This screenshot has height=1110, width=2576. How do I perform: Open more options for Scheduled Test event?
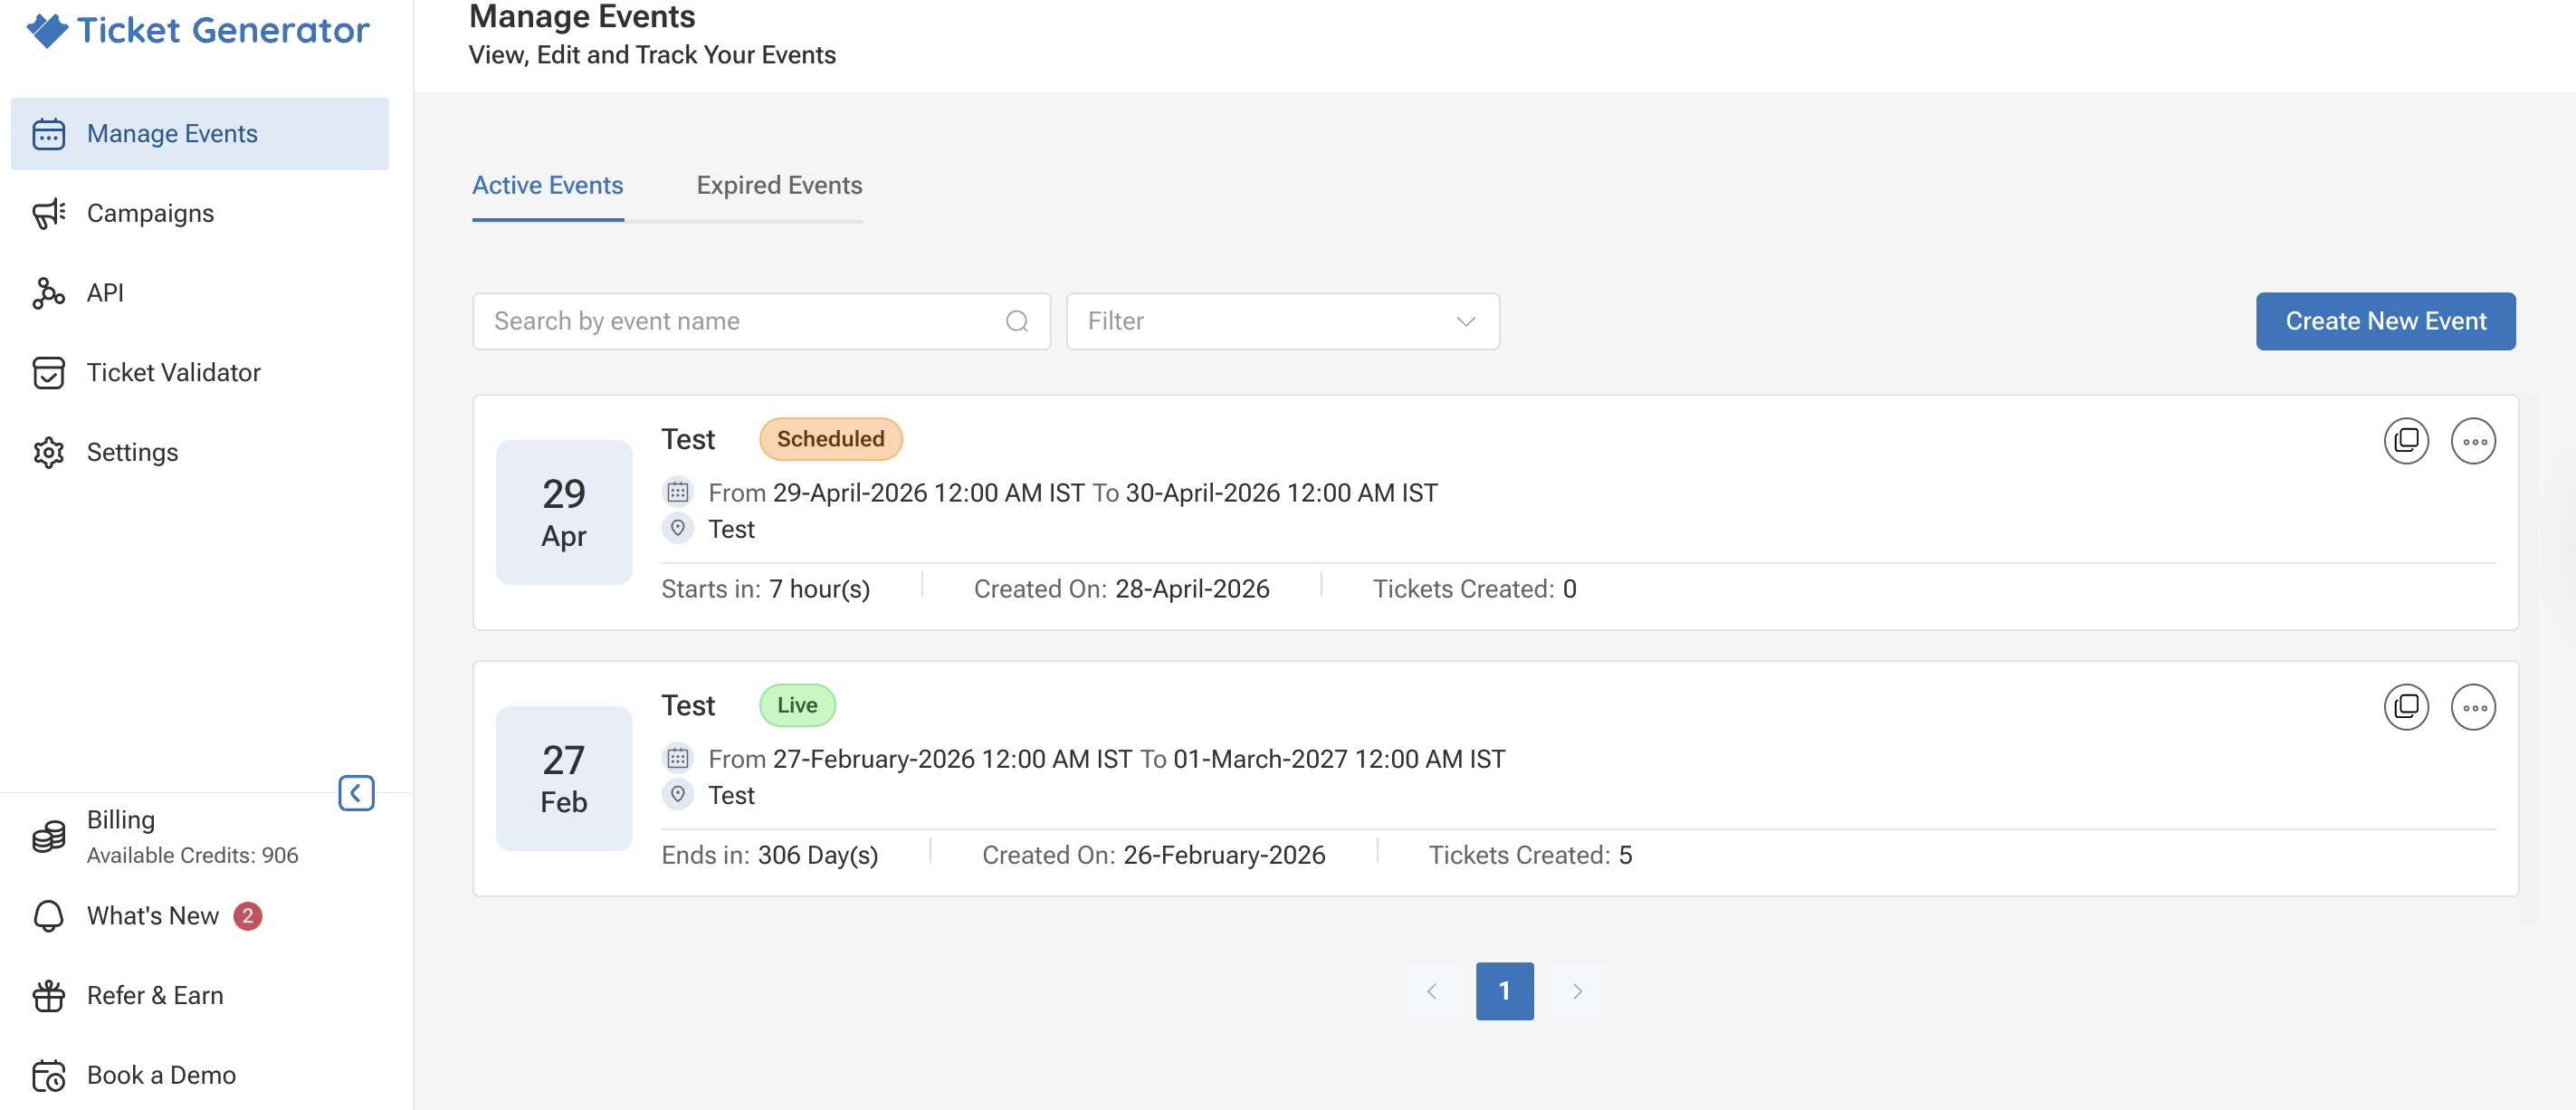(2473, 441)
